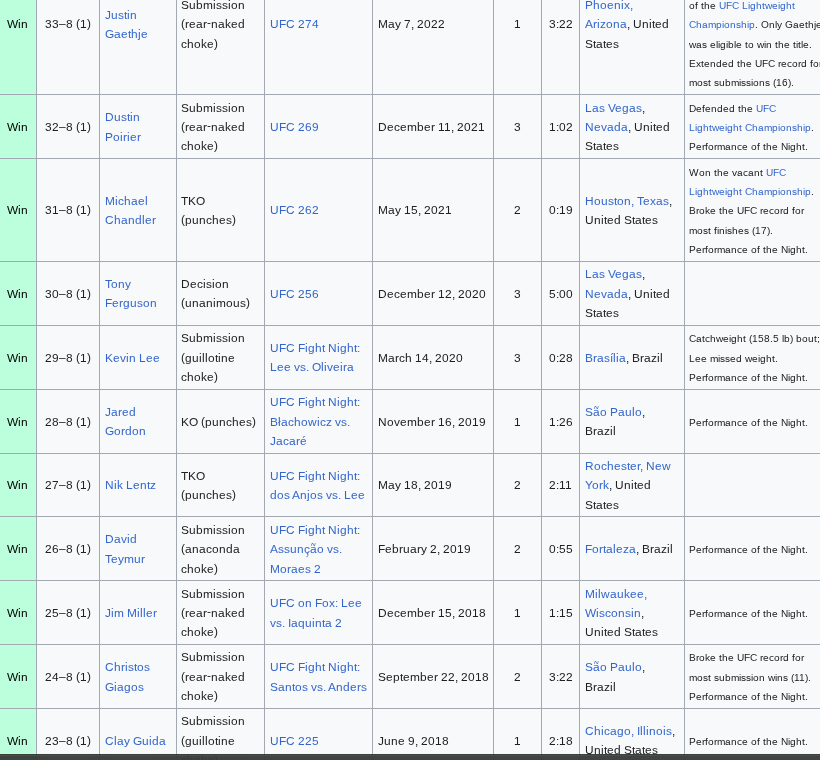Click the date March 14, 2020
The height and width of the screenshot is (760, 820).
[x=420, y=358]
